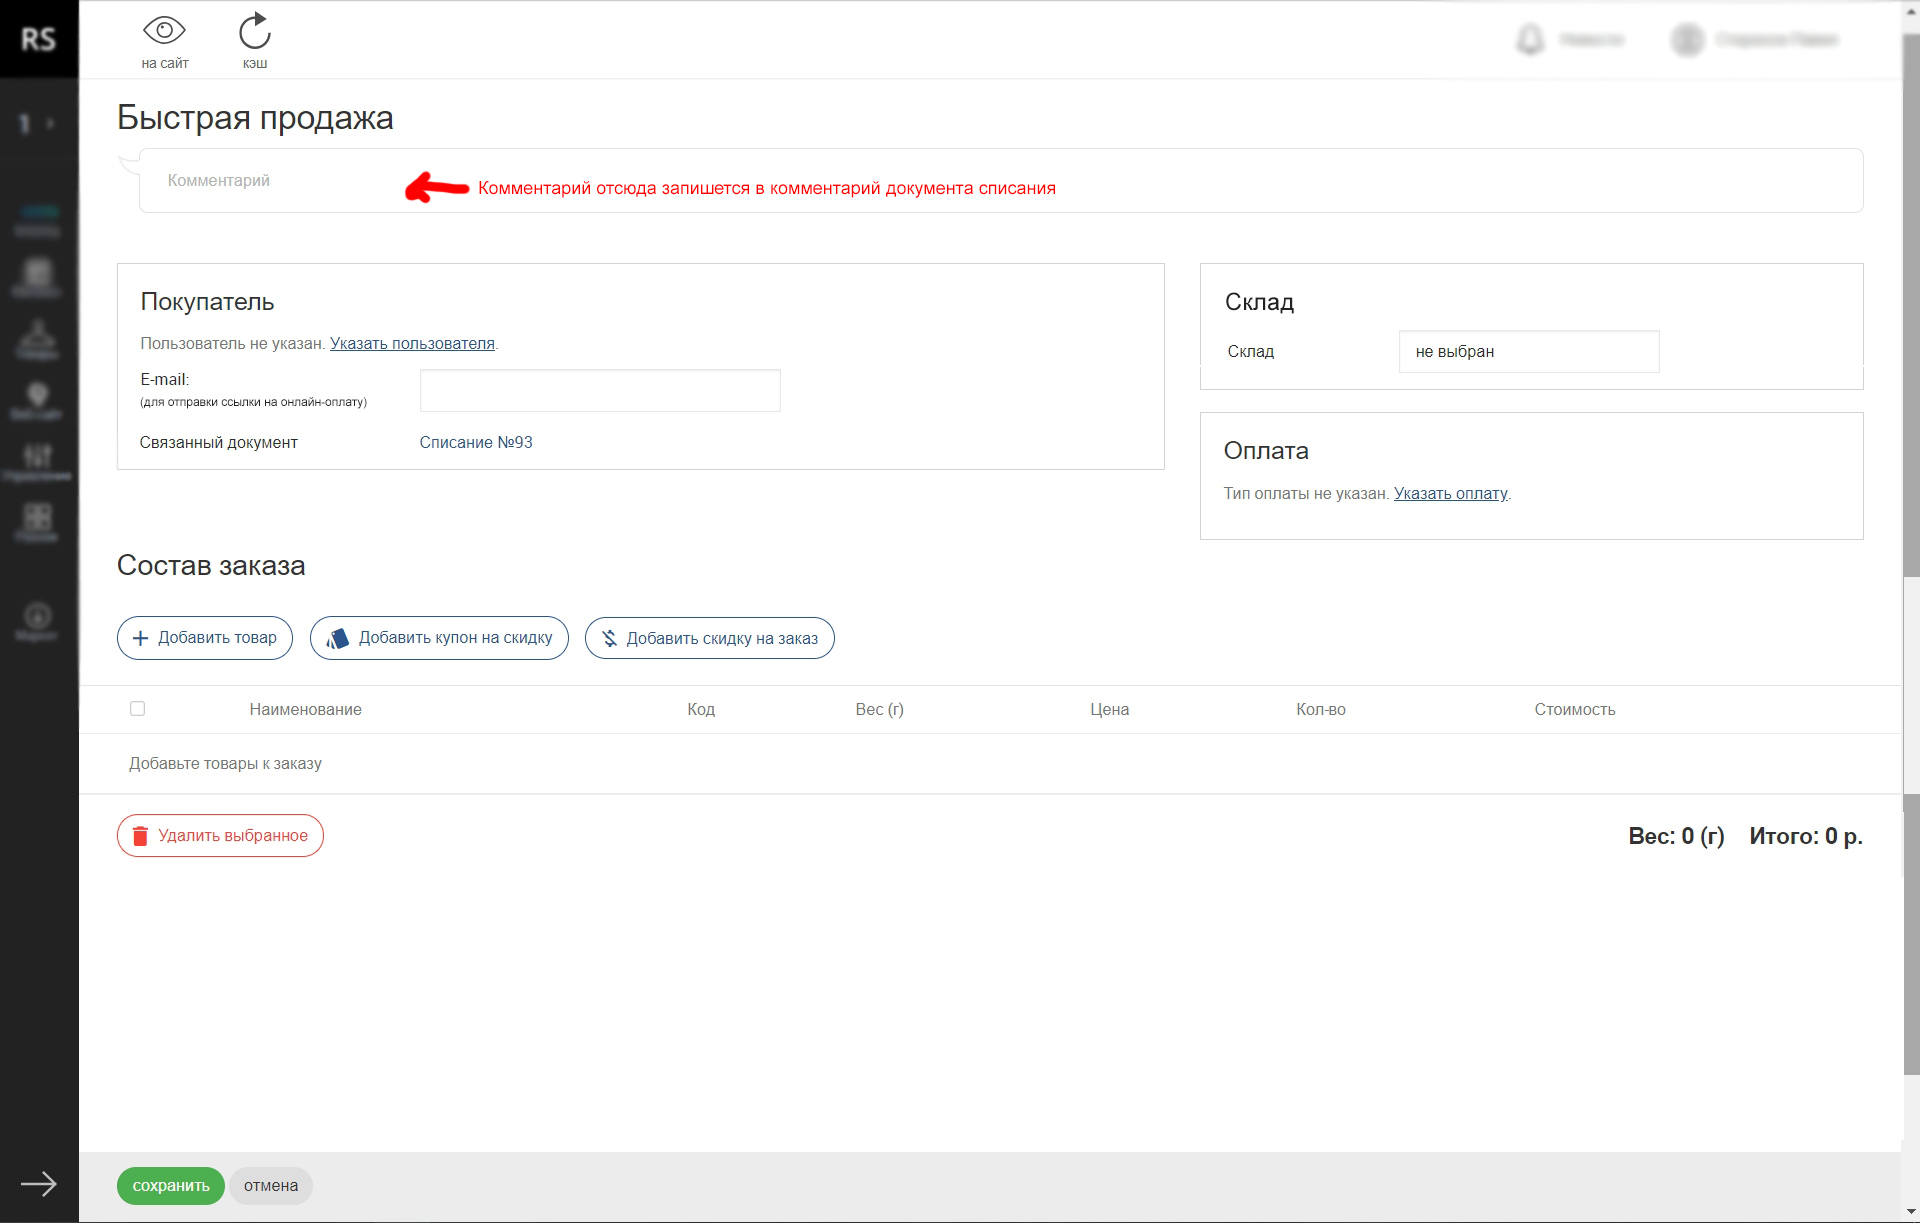This screenshot has height=1230, width=1920.
Task: Click 'Указать пользователя' link
Action: [x=412, y=345]
